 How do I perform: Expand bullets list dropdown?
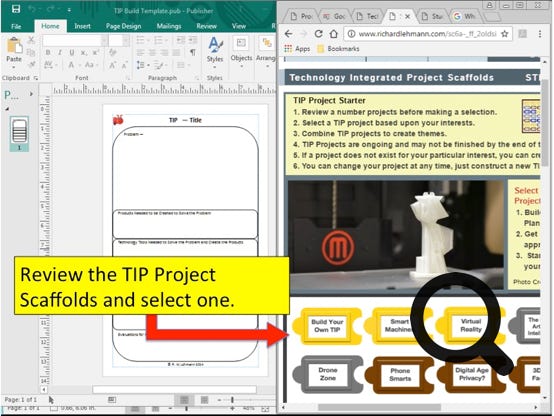click(x=148, y=40)
